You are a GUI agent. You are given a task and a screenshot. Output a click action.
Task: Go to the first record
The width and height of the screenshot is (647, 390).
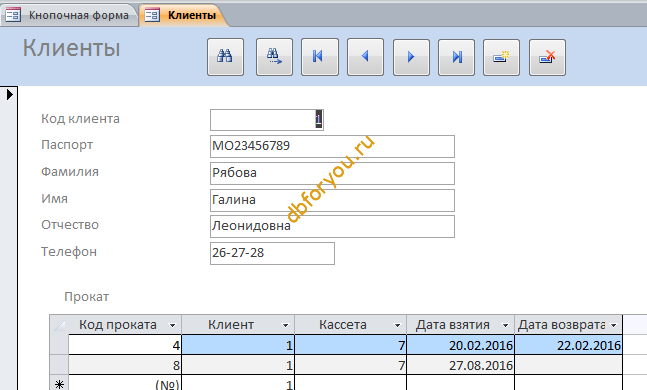tap(320, 57)
